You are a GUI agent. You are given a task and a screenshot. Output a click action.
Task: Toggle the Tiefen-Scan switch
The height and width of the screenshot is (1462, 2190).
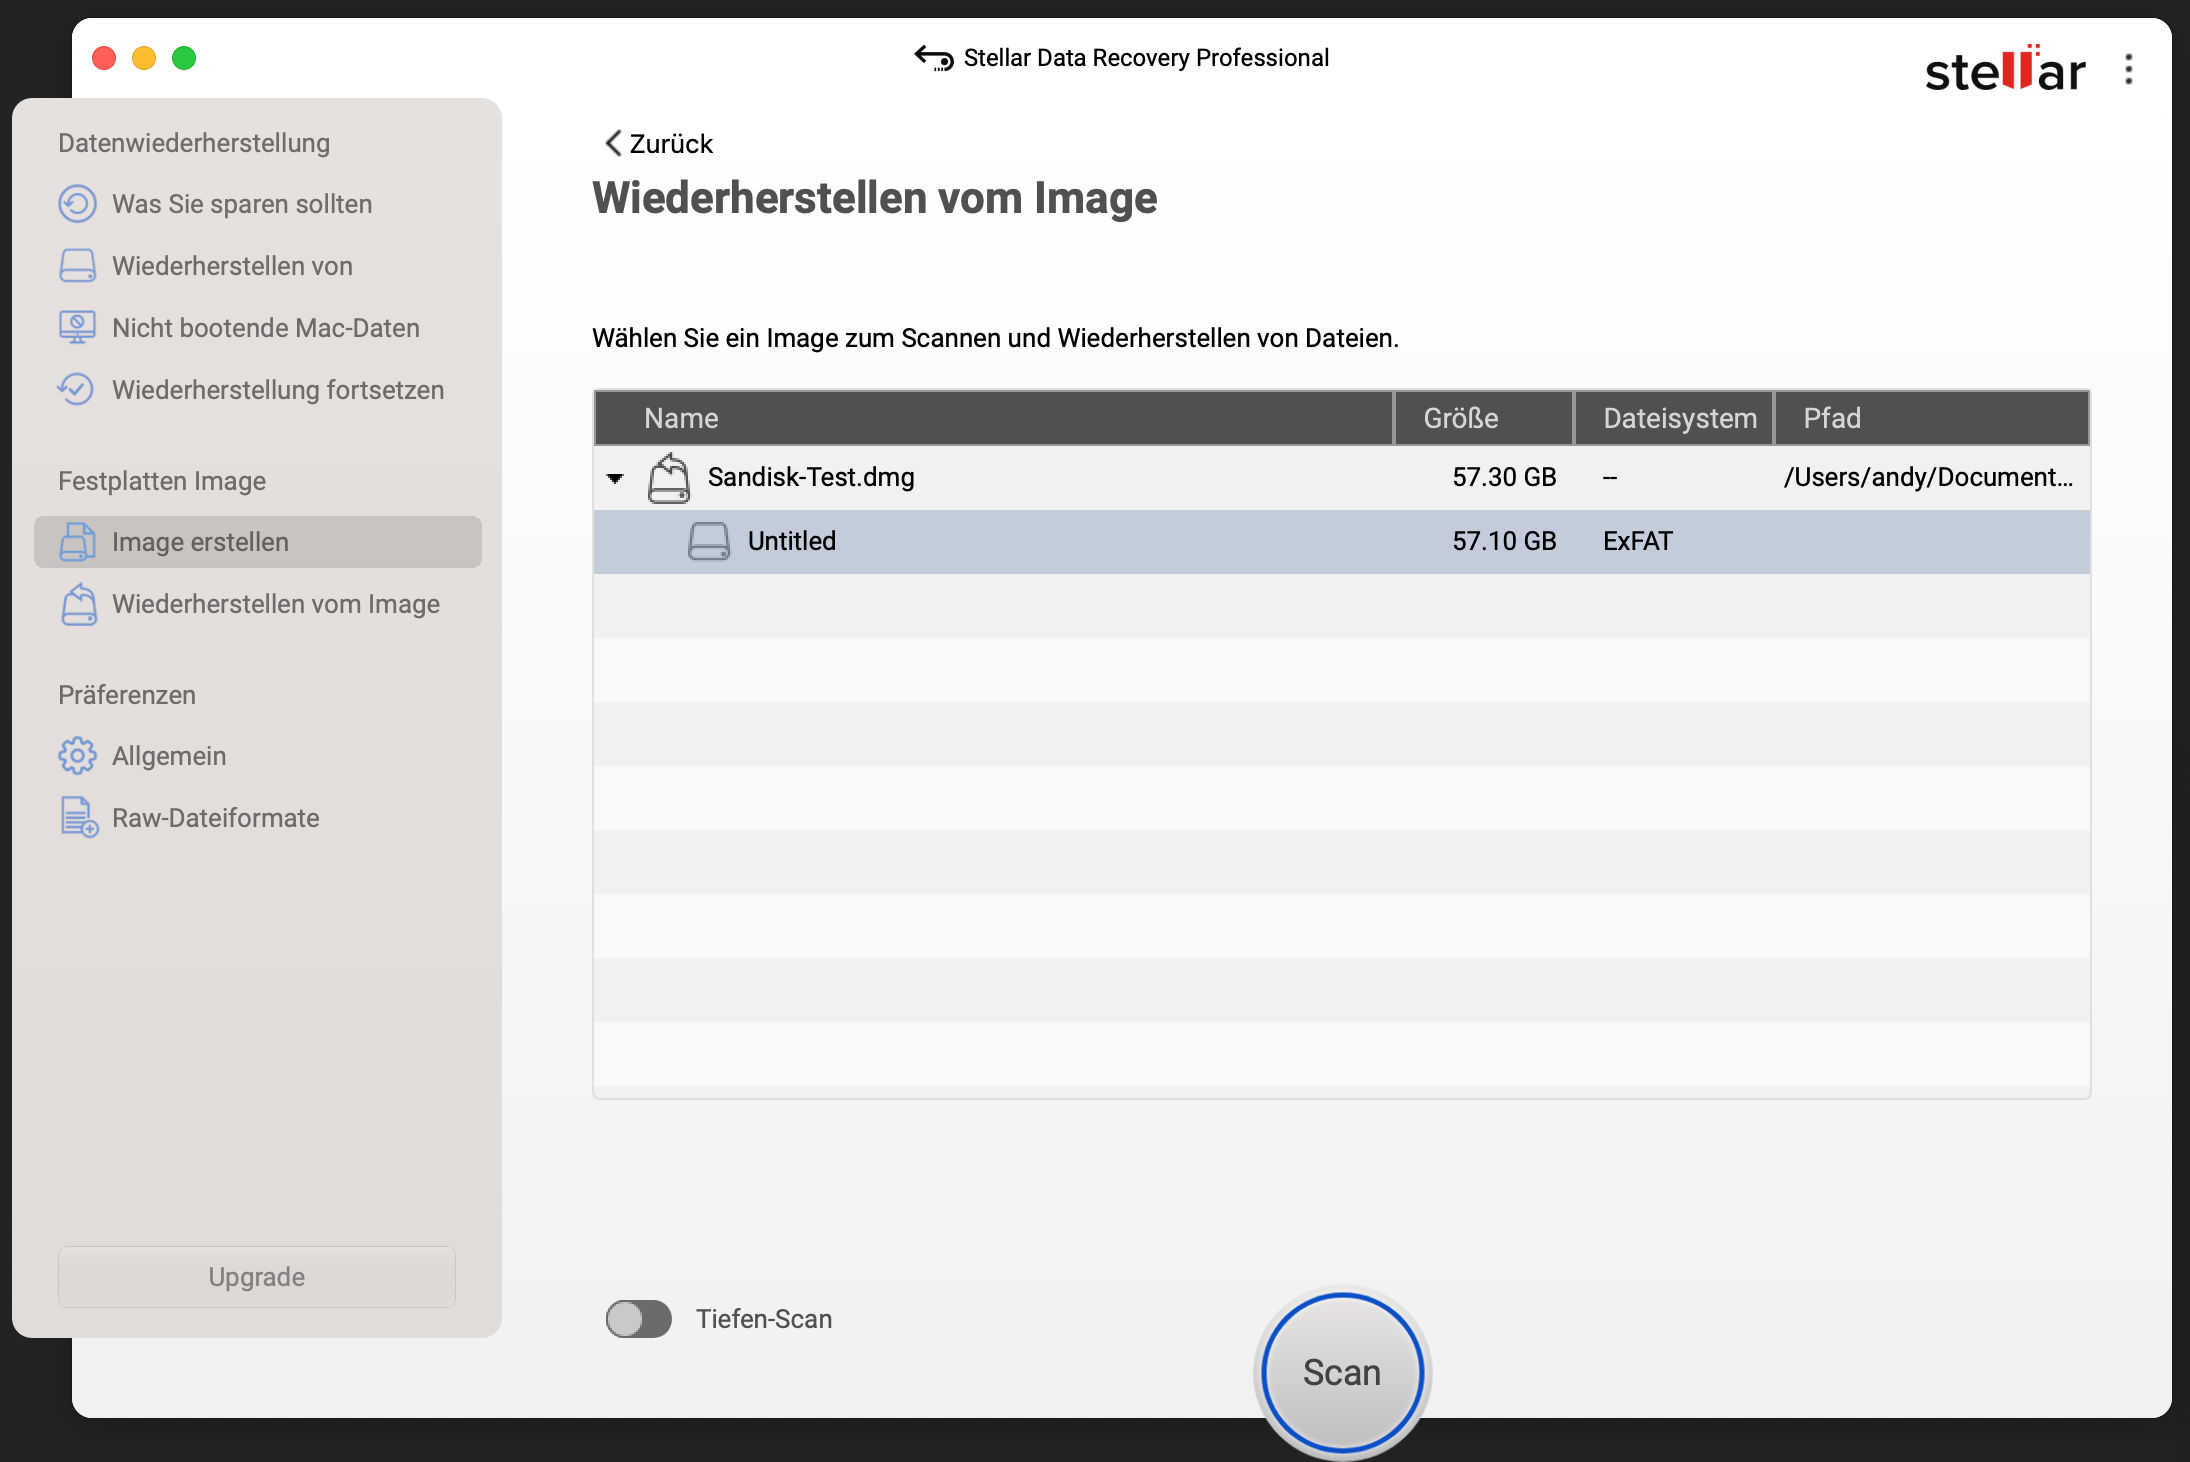[638, 1319]
